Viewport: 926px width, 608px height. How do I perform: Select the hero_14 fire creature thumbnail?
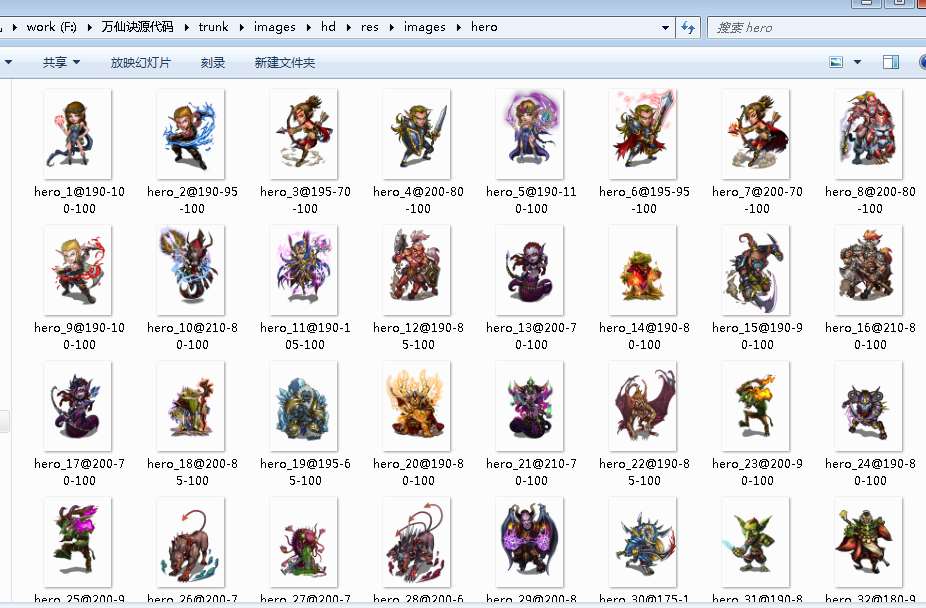click(643, 270)
